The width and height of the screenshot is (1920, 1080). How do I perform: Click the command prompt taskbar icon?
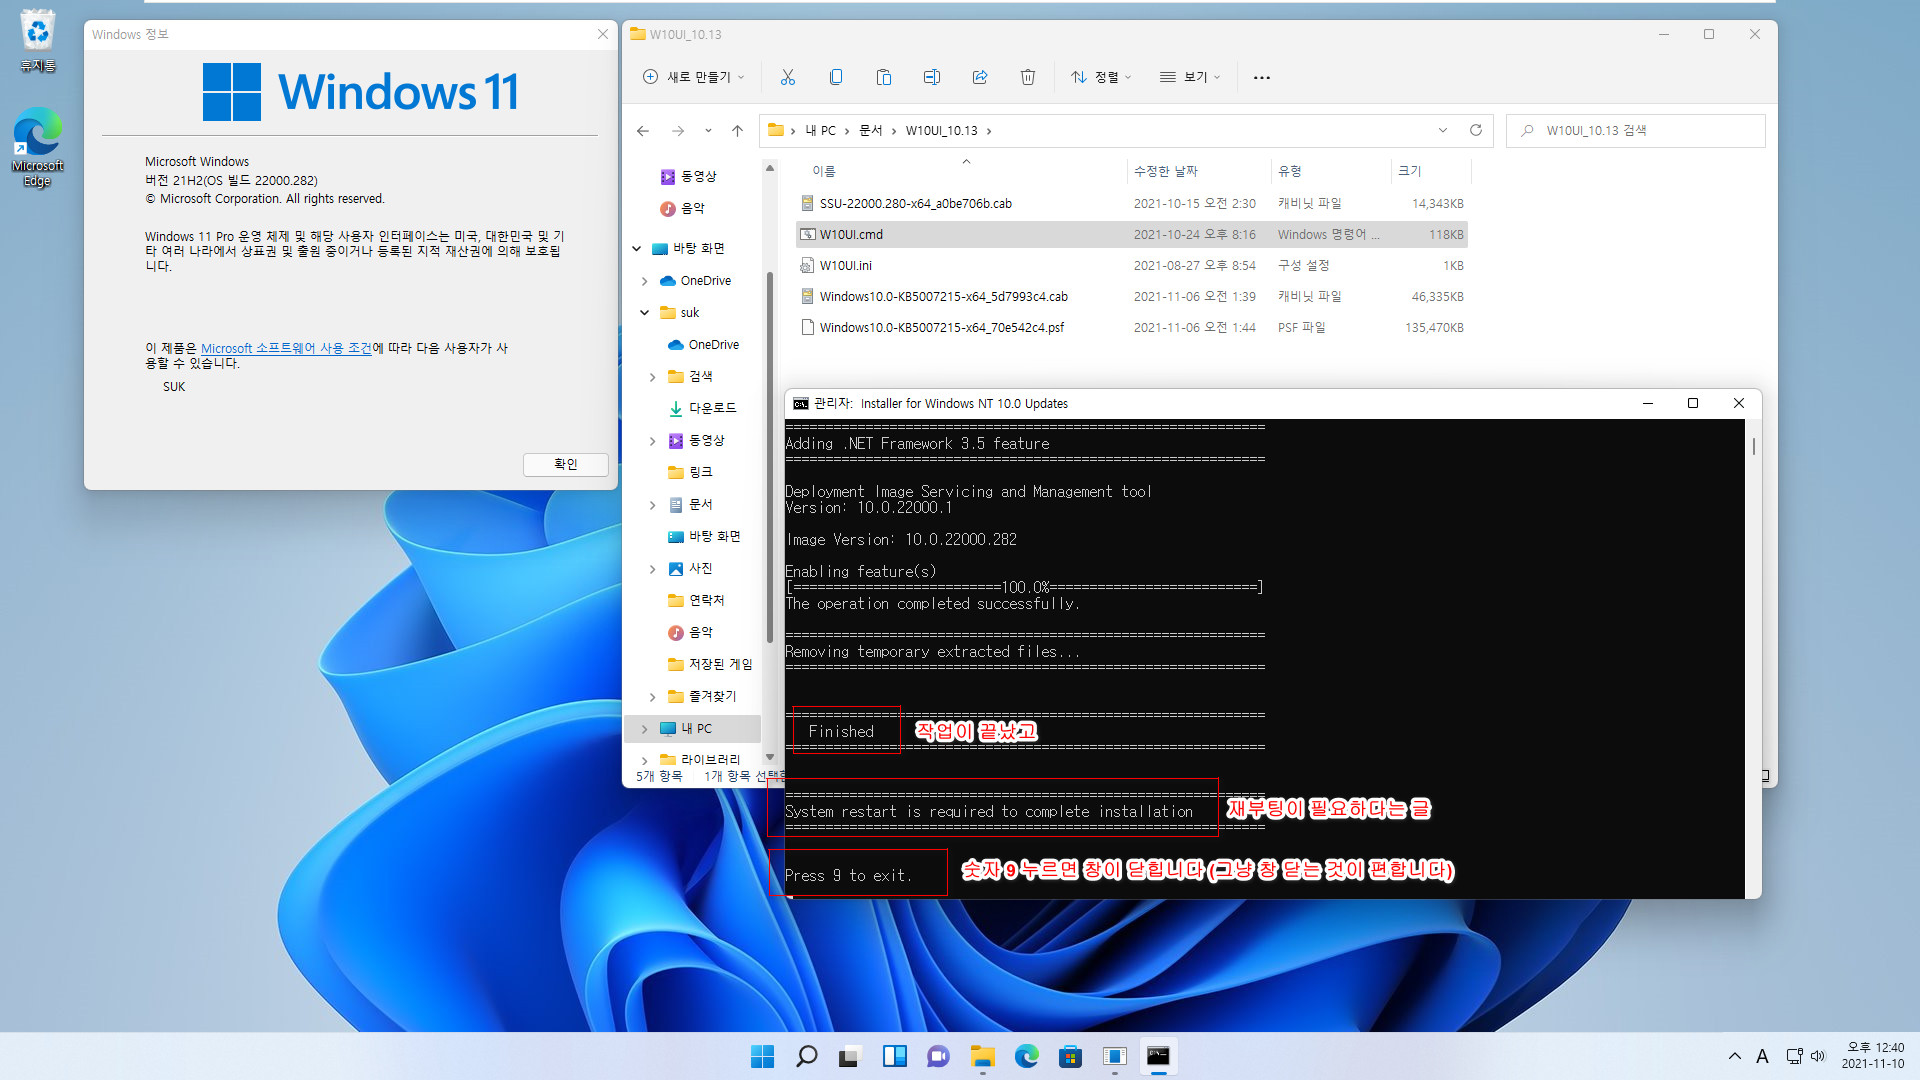coord(1158,1056)
